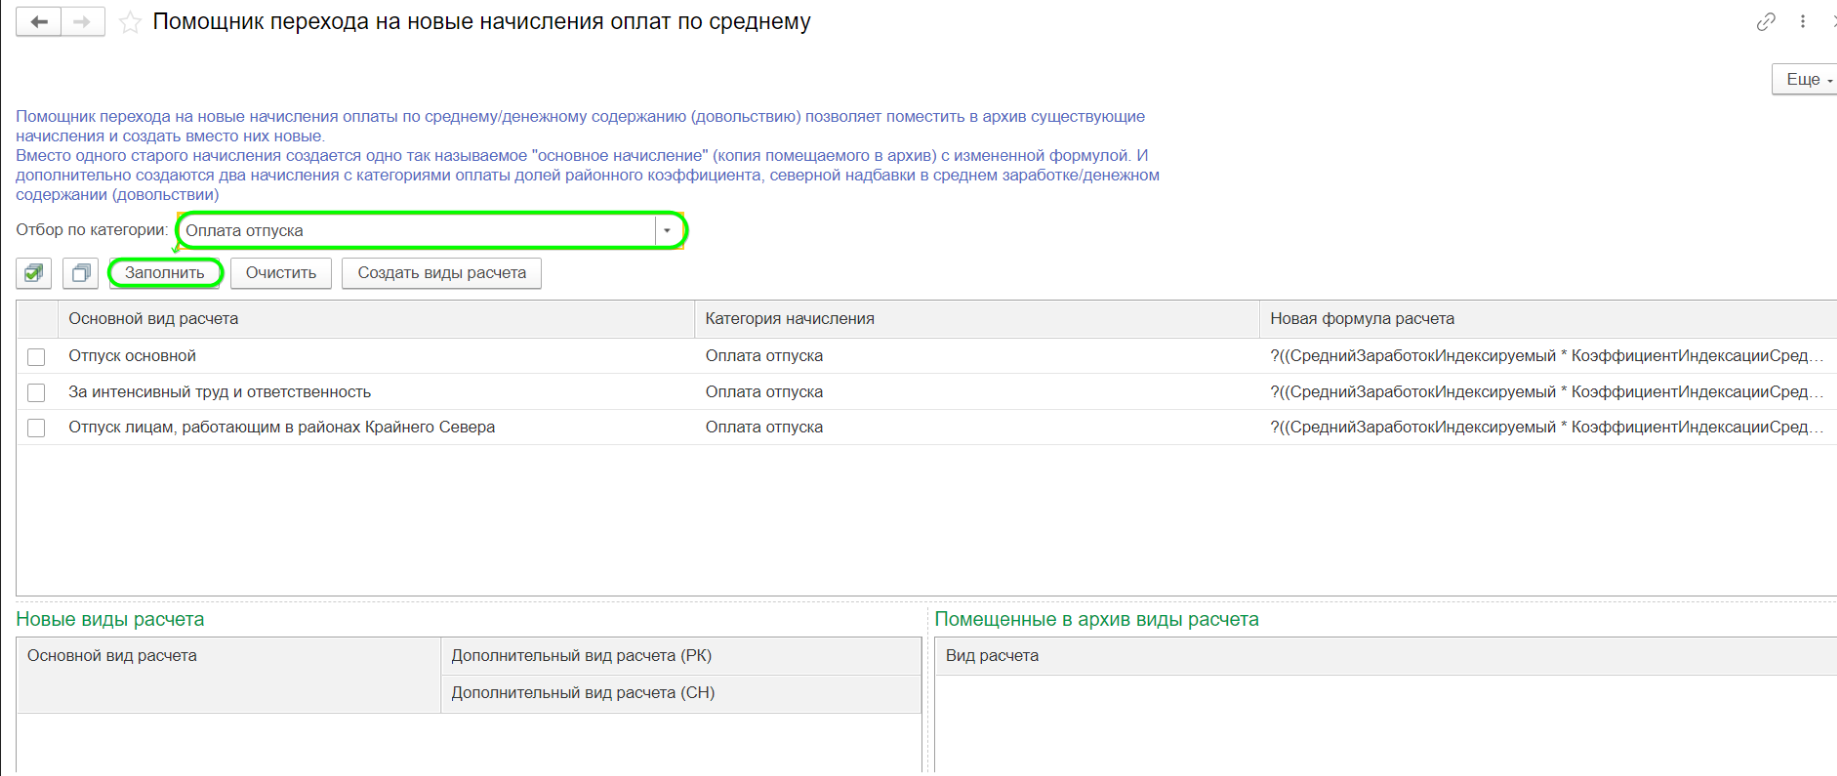
Task: Click formula cell of Отпуск основной row
Action: [1547, 356]
